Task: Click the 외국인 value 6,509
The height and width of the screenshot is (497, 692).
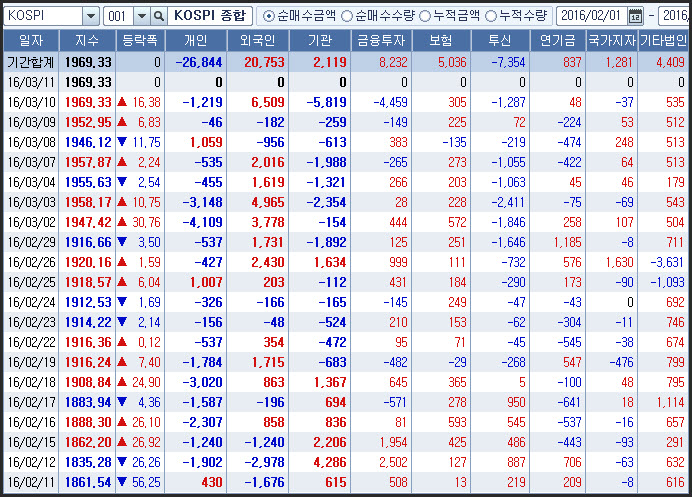Action: [x=268, y=102]
